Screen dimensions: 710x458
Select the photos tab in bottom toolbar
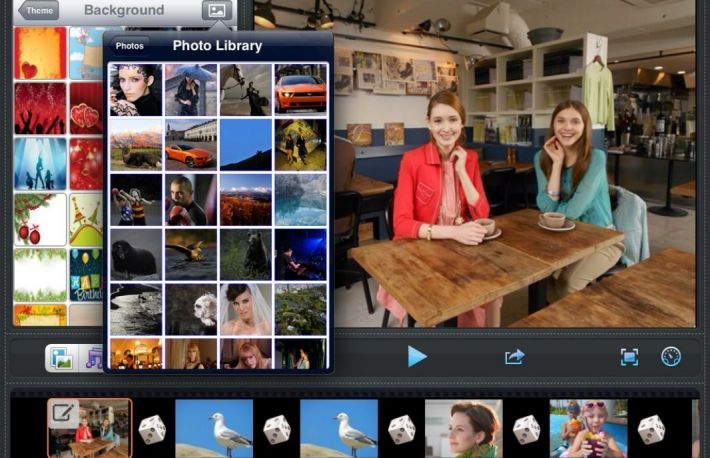62,357
